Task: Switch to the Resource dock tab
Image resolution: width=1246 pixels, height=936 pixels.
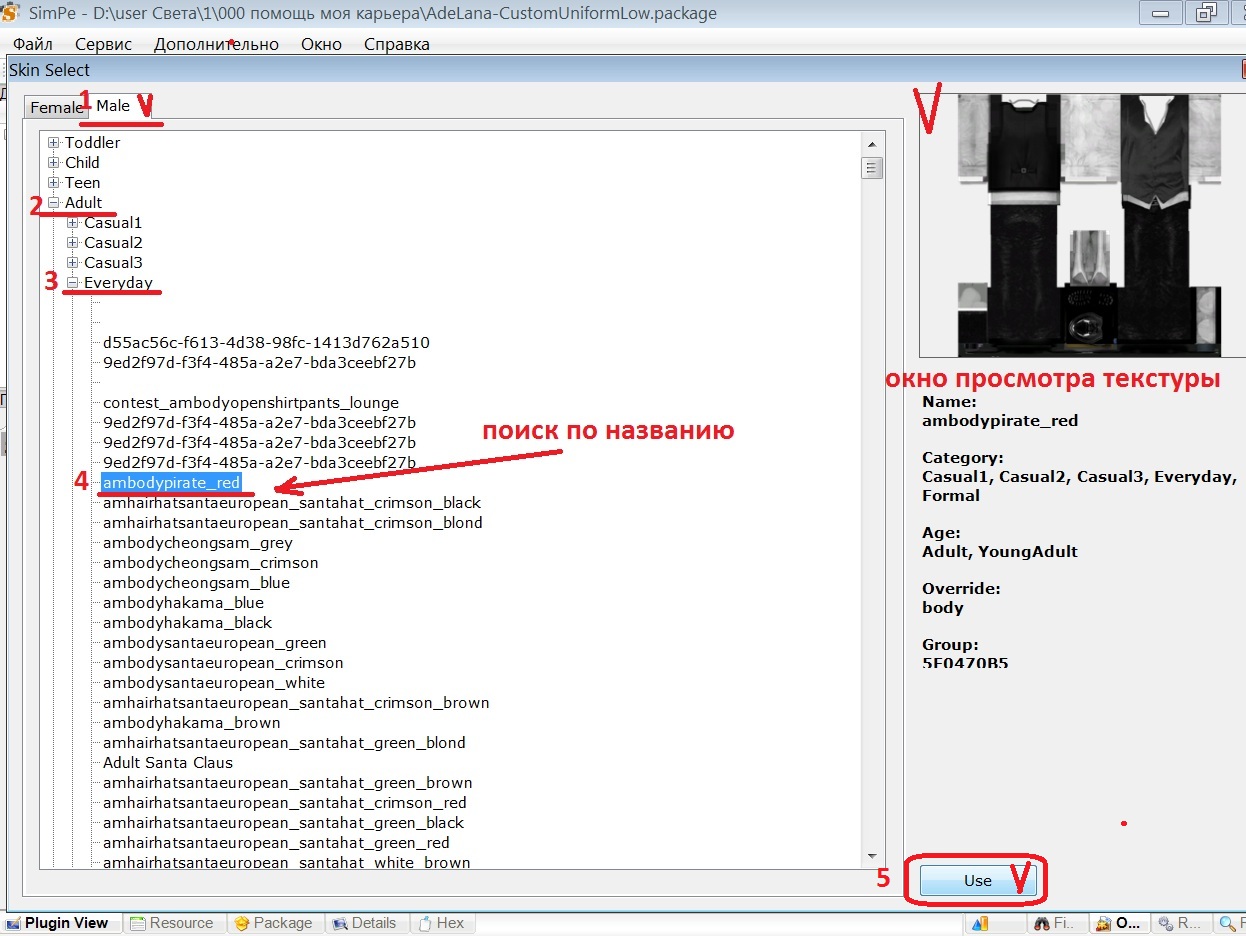Action: pyautogui.click(x=171, y=923)
